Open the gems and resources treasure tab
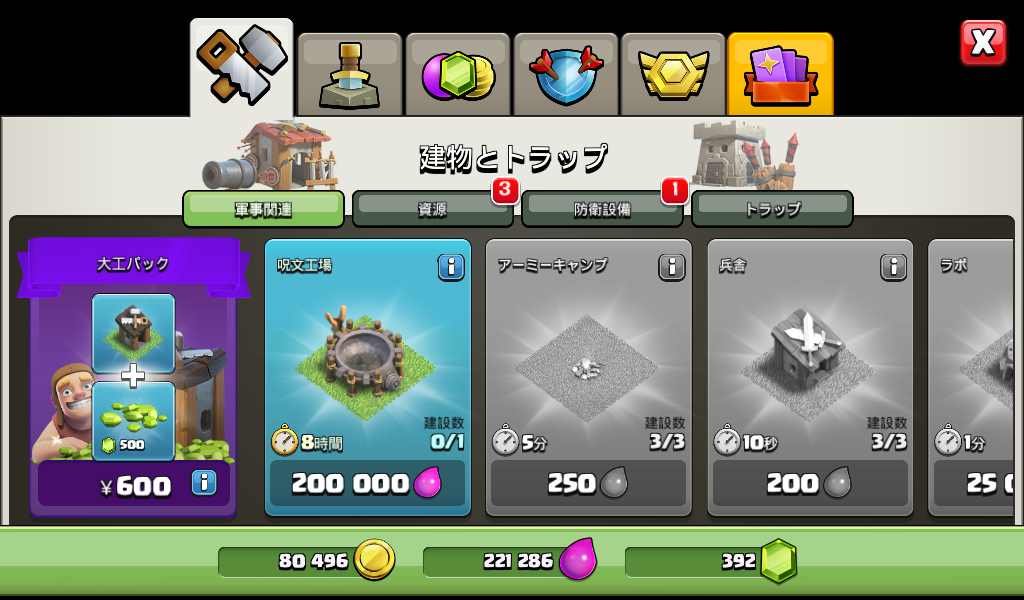1024x600 pixels. pos(458,74)
